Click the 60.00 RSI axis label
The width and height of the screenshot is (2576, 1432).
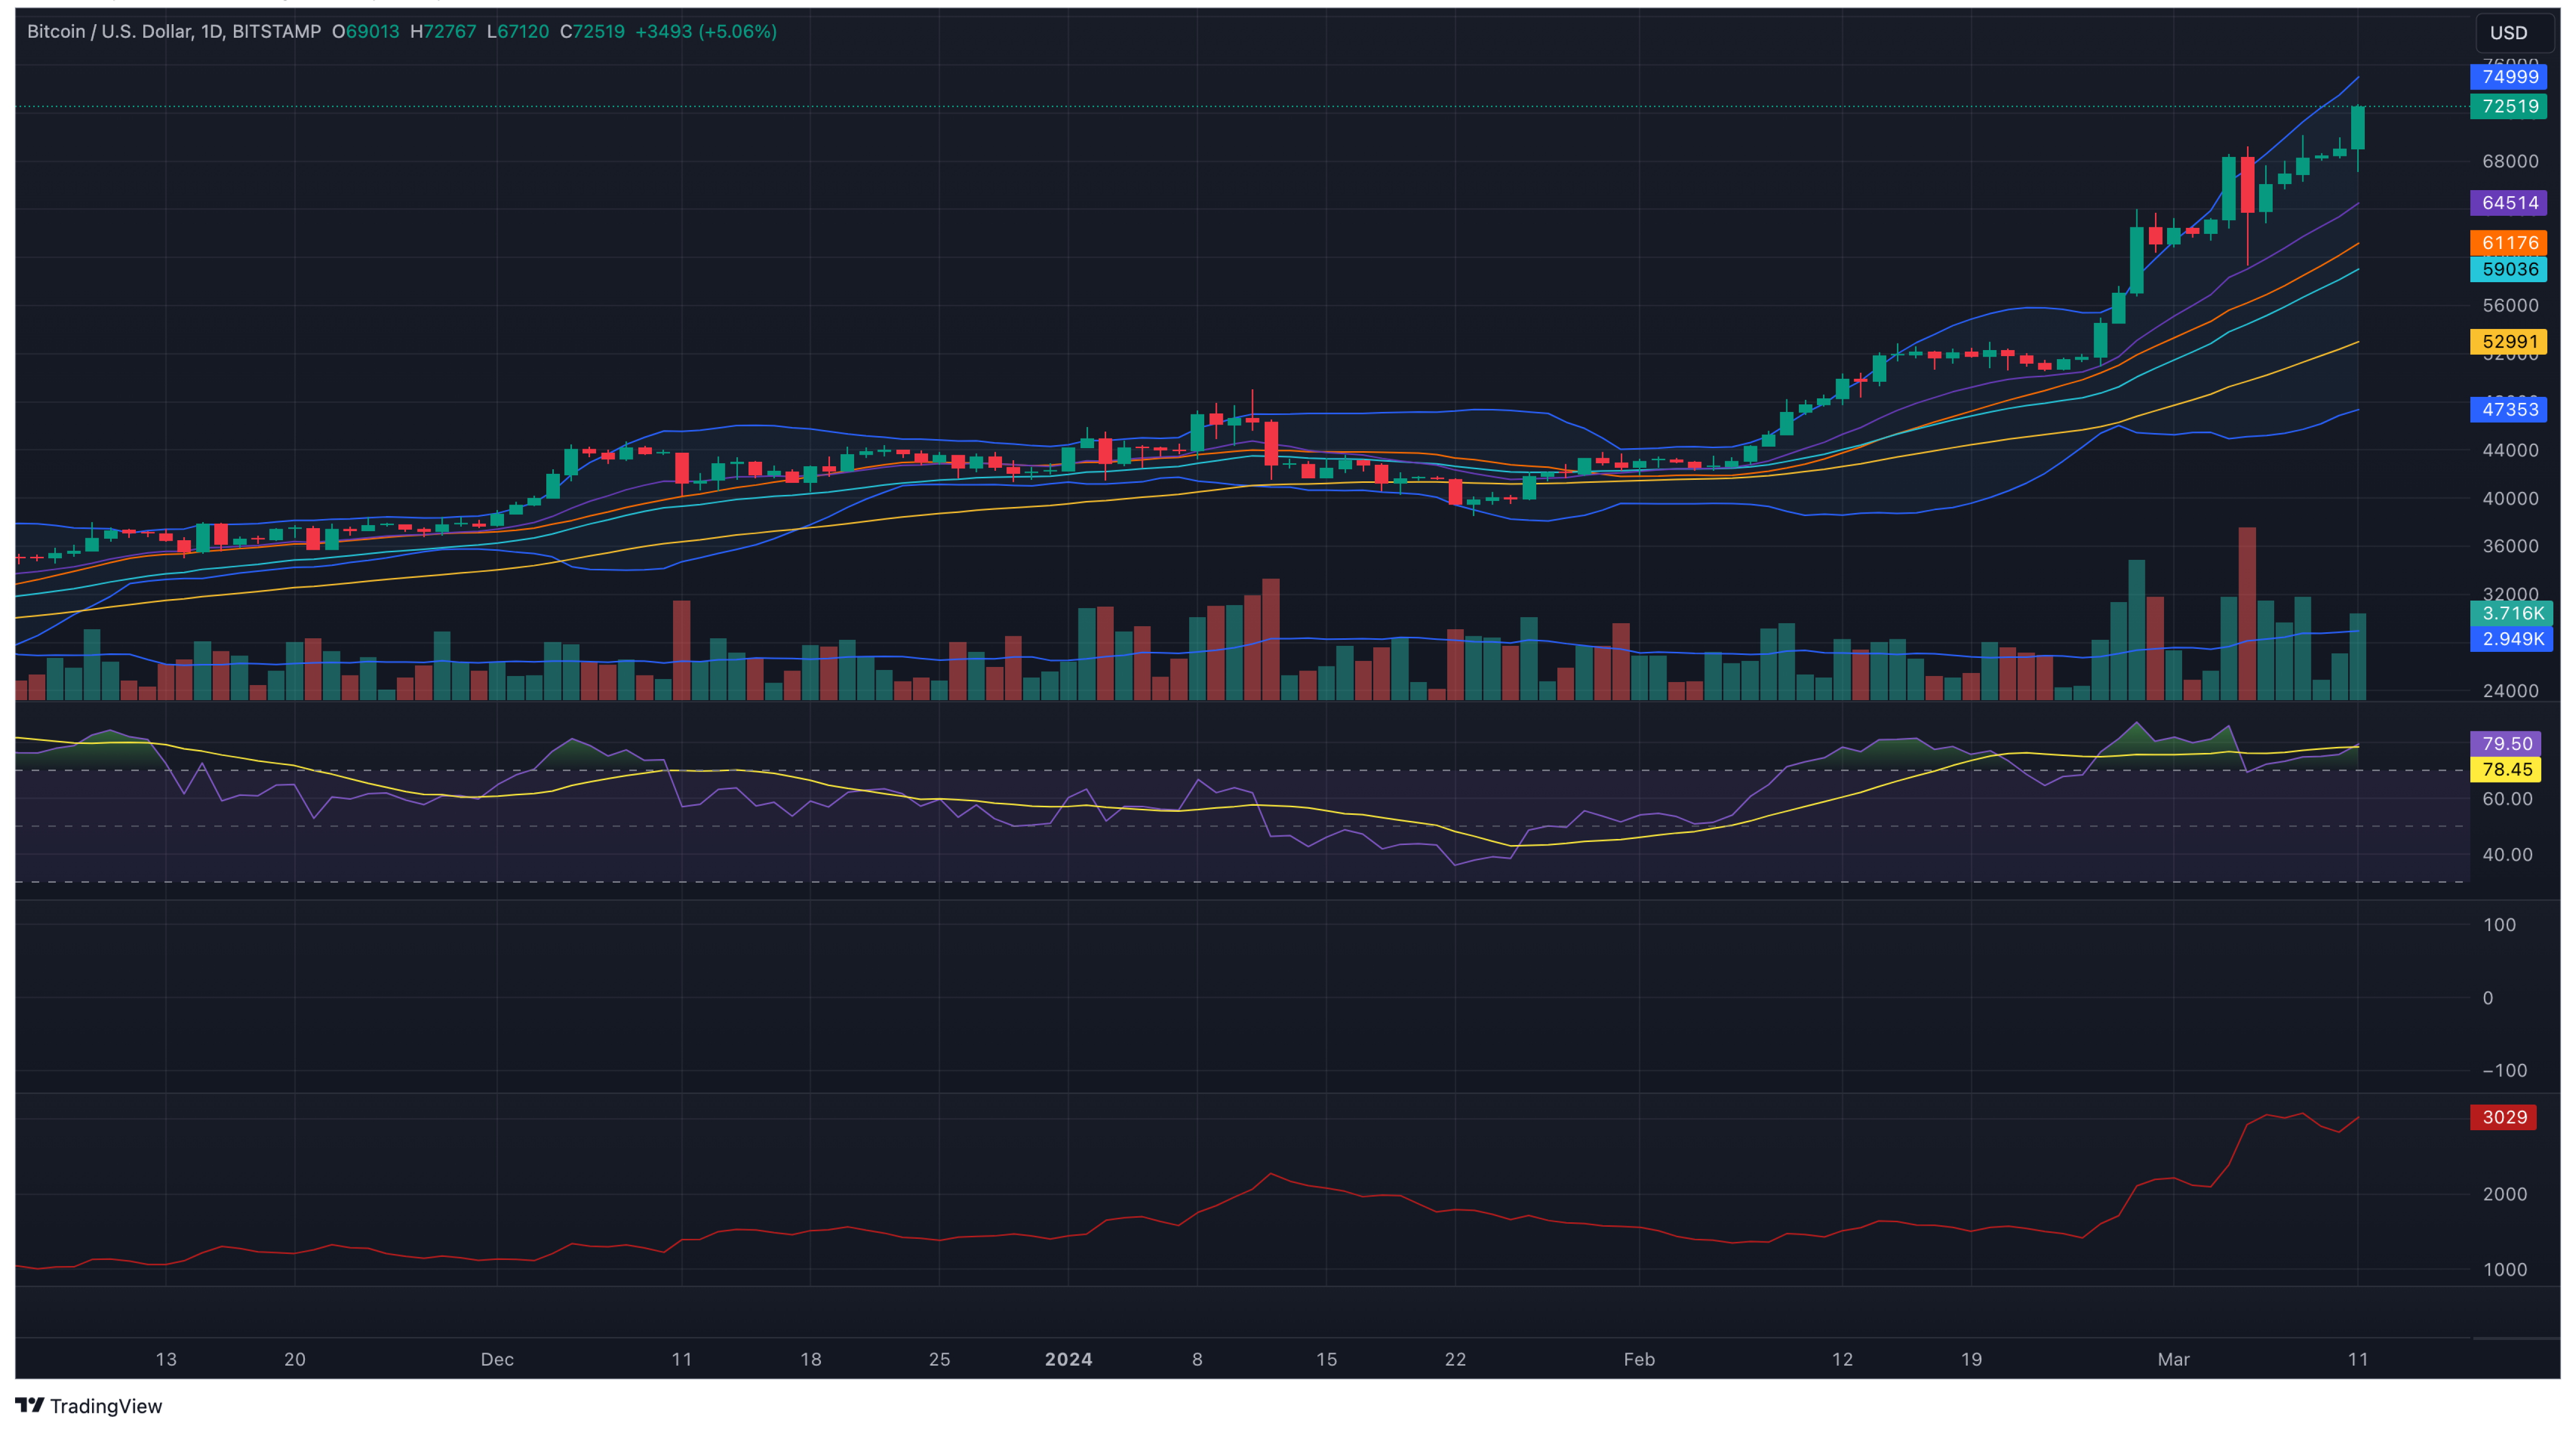2507,799
